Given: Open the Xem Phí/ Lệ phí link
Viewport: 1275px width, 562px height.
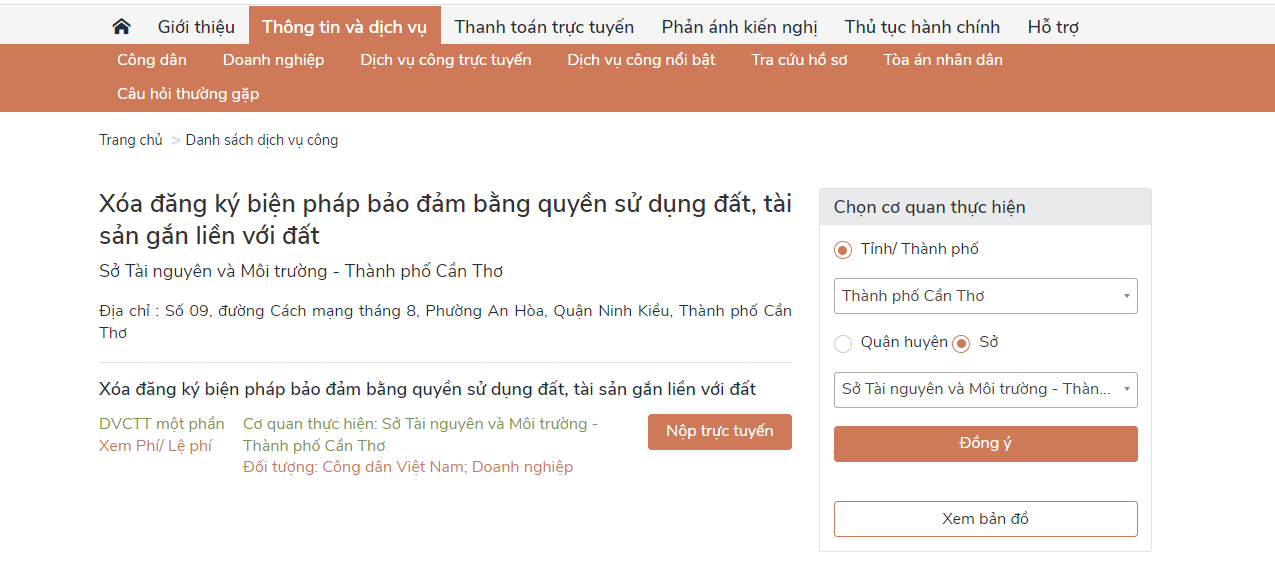Looking at the screenshot, I should pos(155,446).
